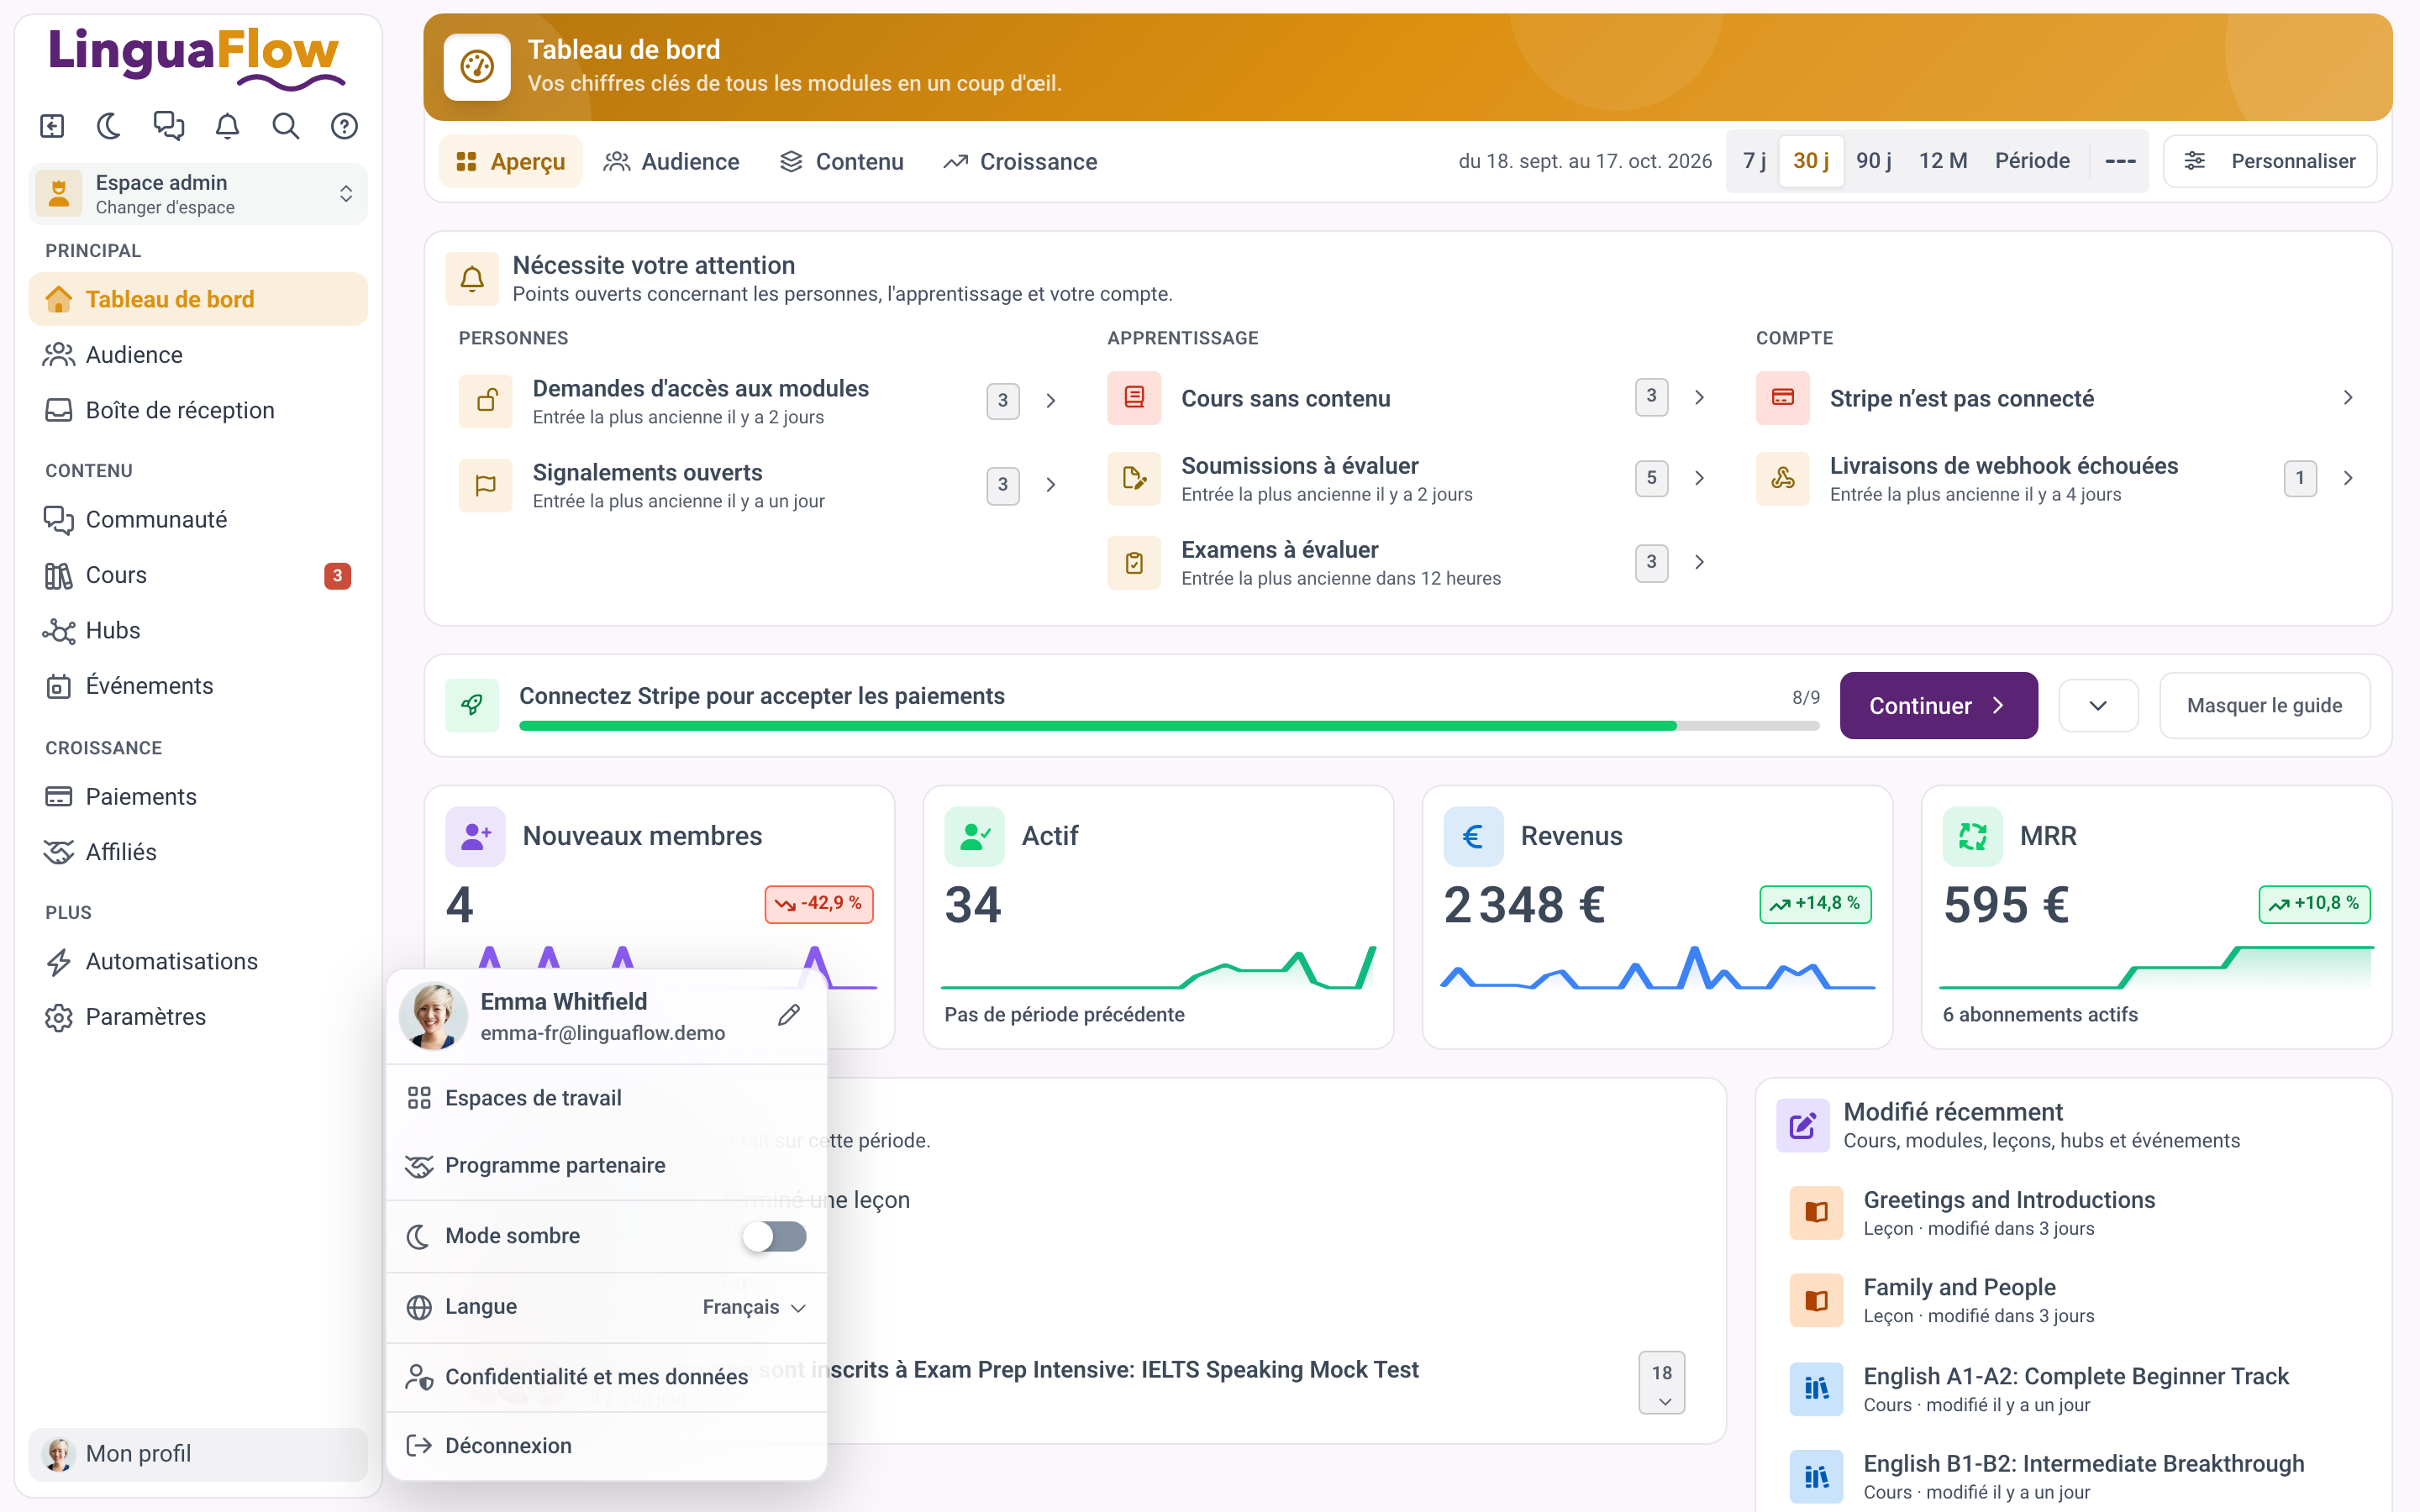Viewport: 2420px width, 1512px height.
Task: Click the search magnifier icon in sidebar
Action: [x=286, y=126]
